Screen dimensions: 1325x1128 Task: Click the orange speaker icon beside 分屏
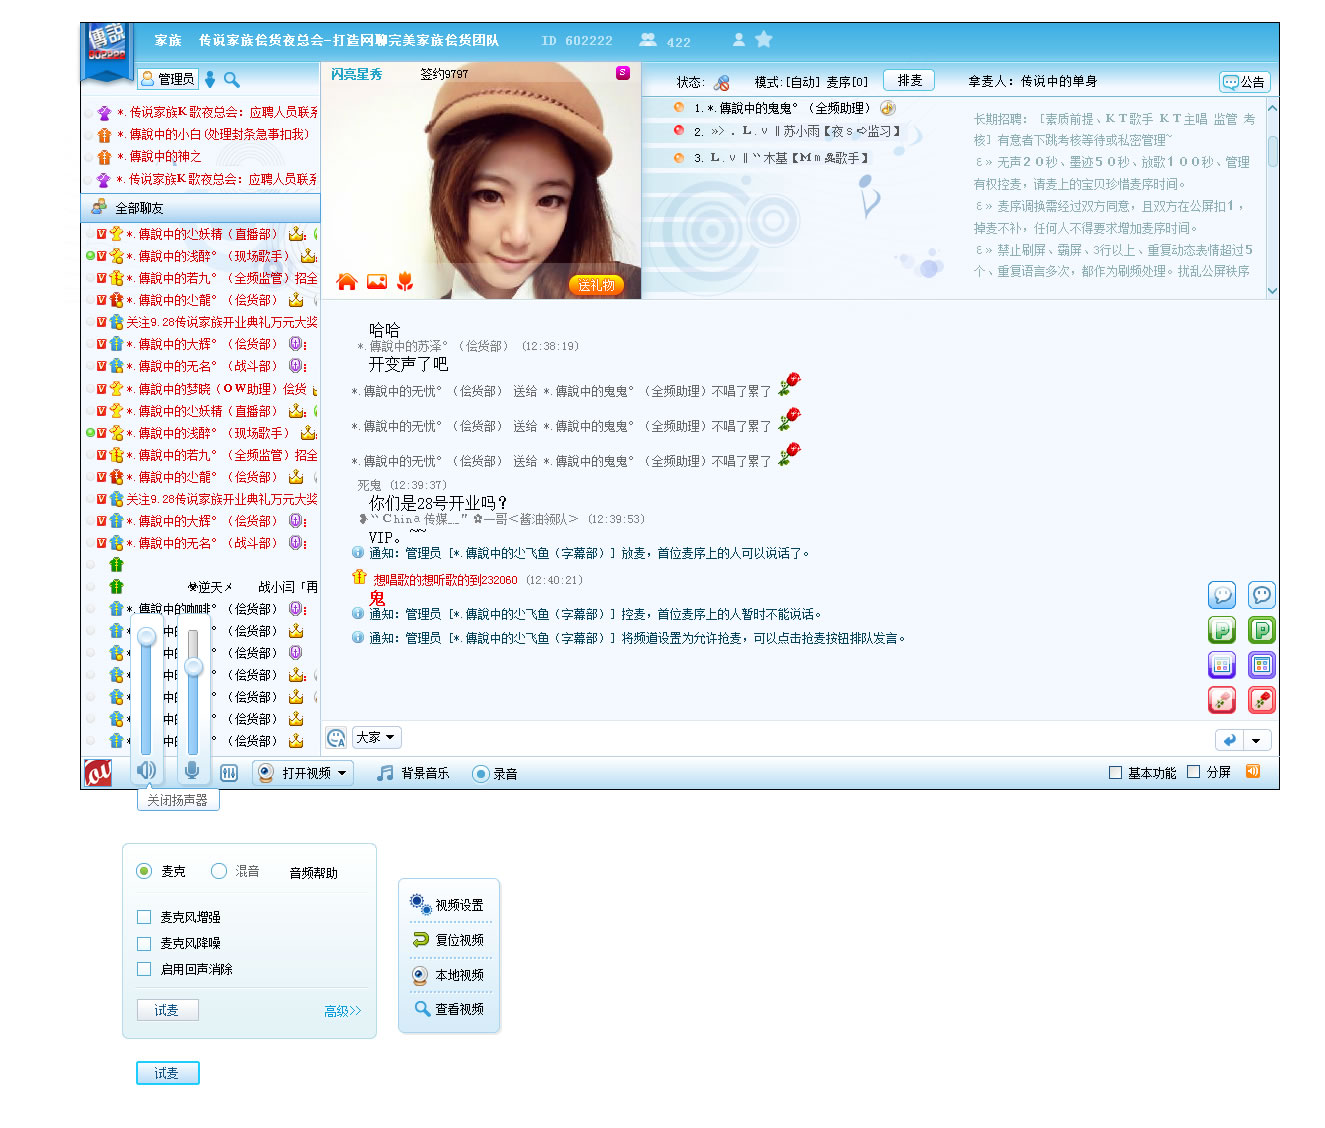(1253, 772)
